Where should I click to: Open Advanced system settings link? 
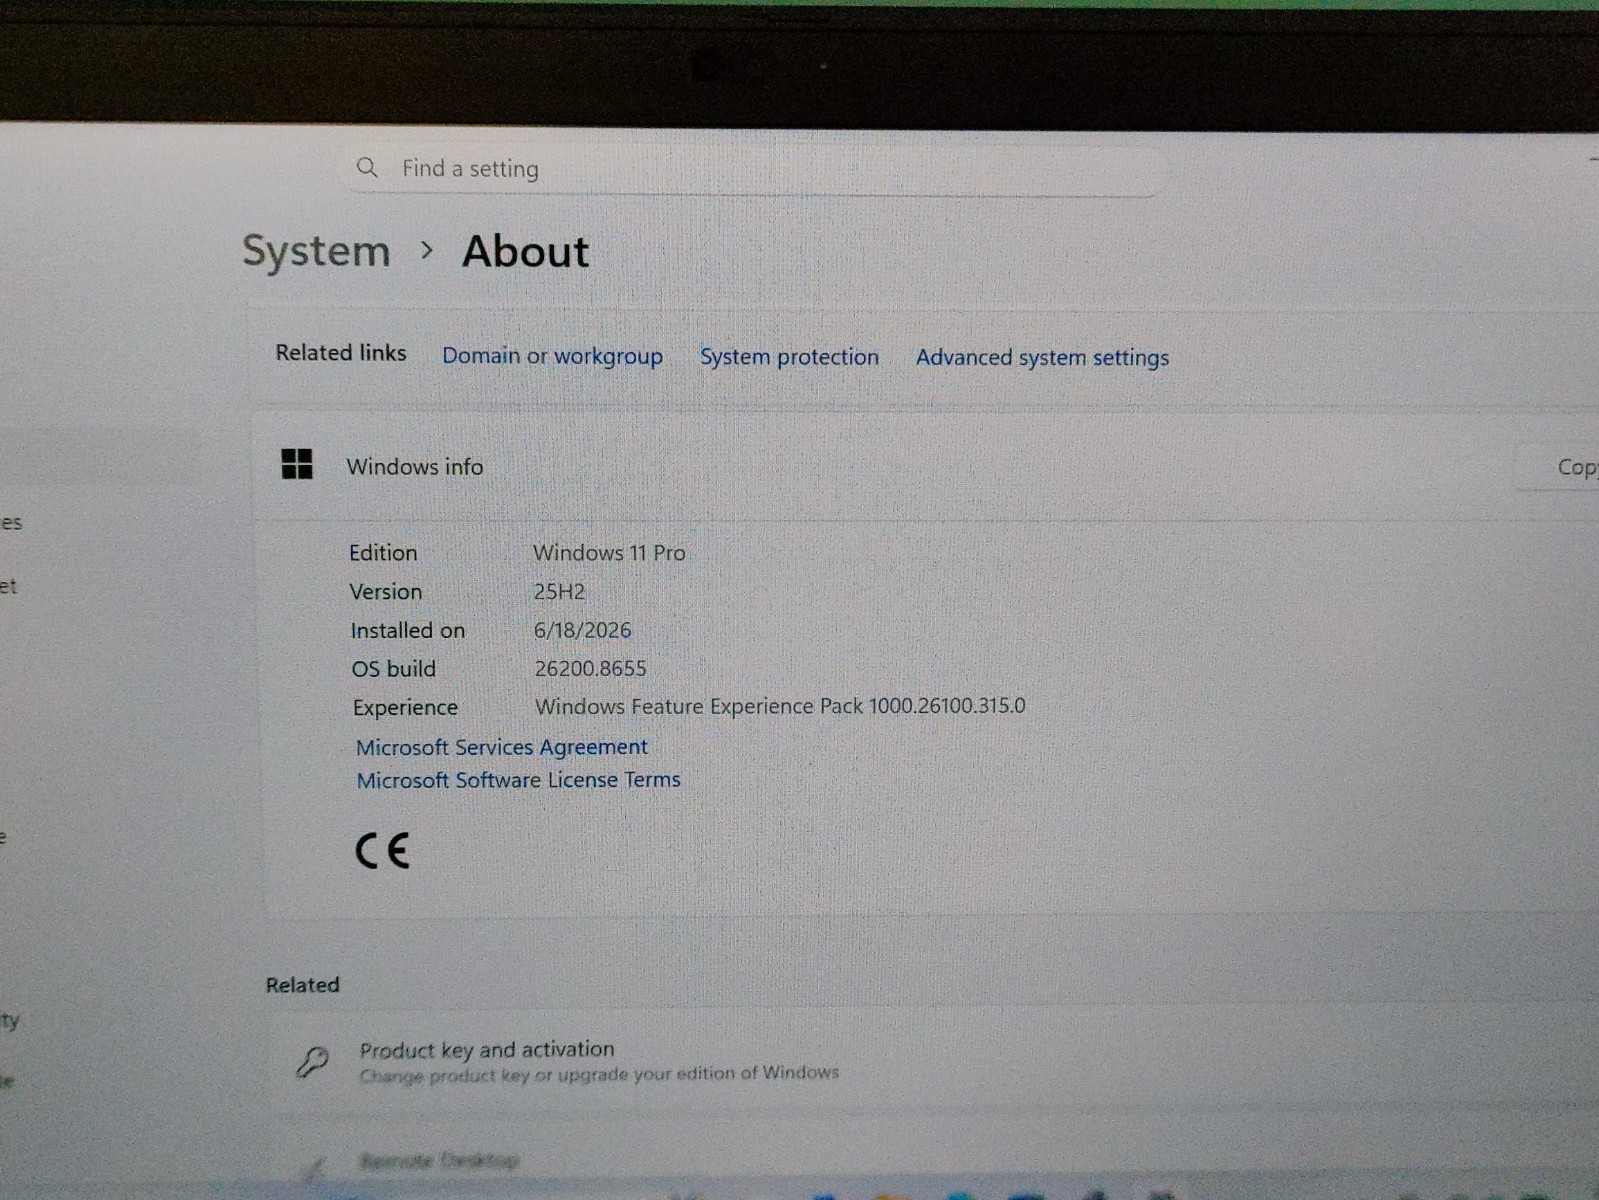1042,358
